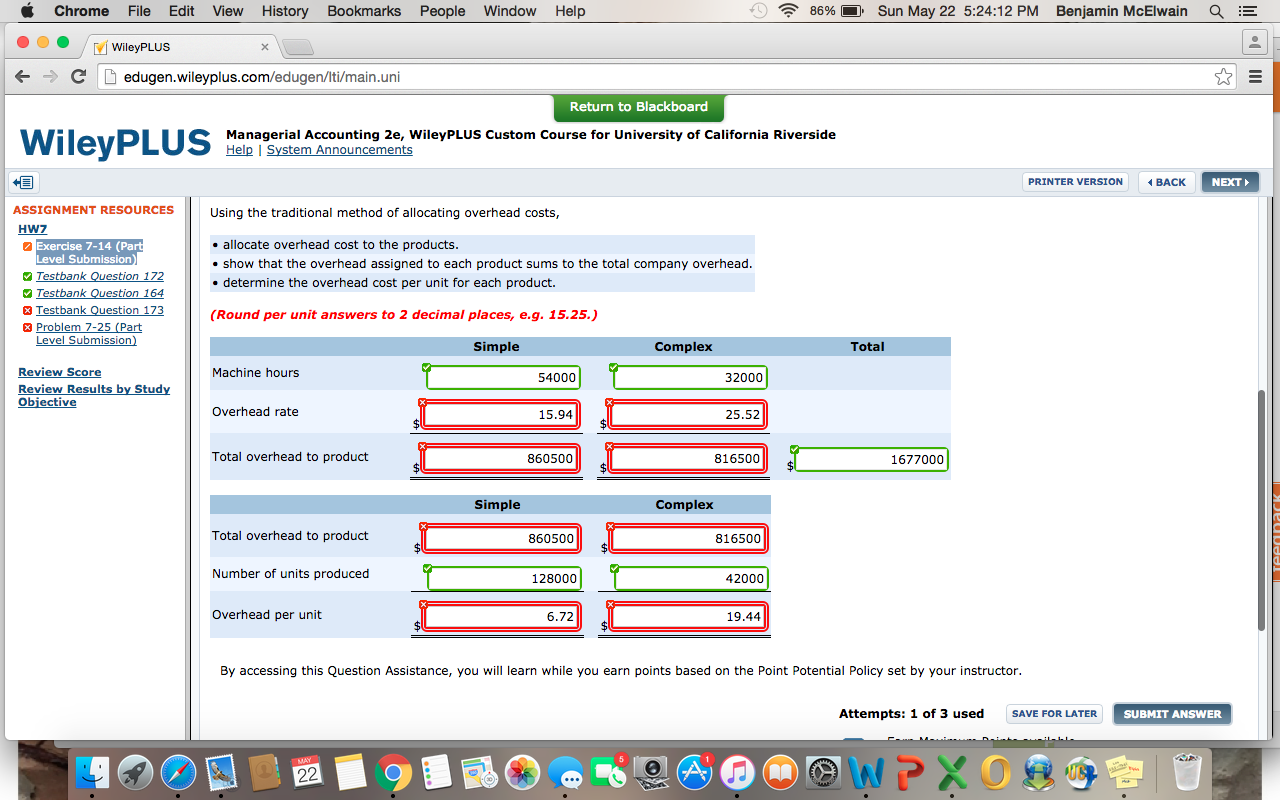Open Microsoft Excel from the Dock
The height and width of the screenshot is (800, 1280).
tap(950, 771)
